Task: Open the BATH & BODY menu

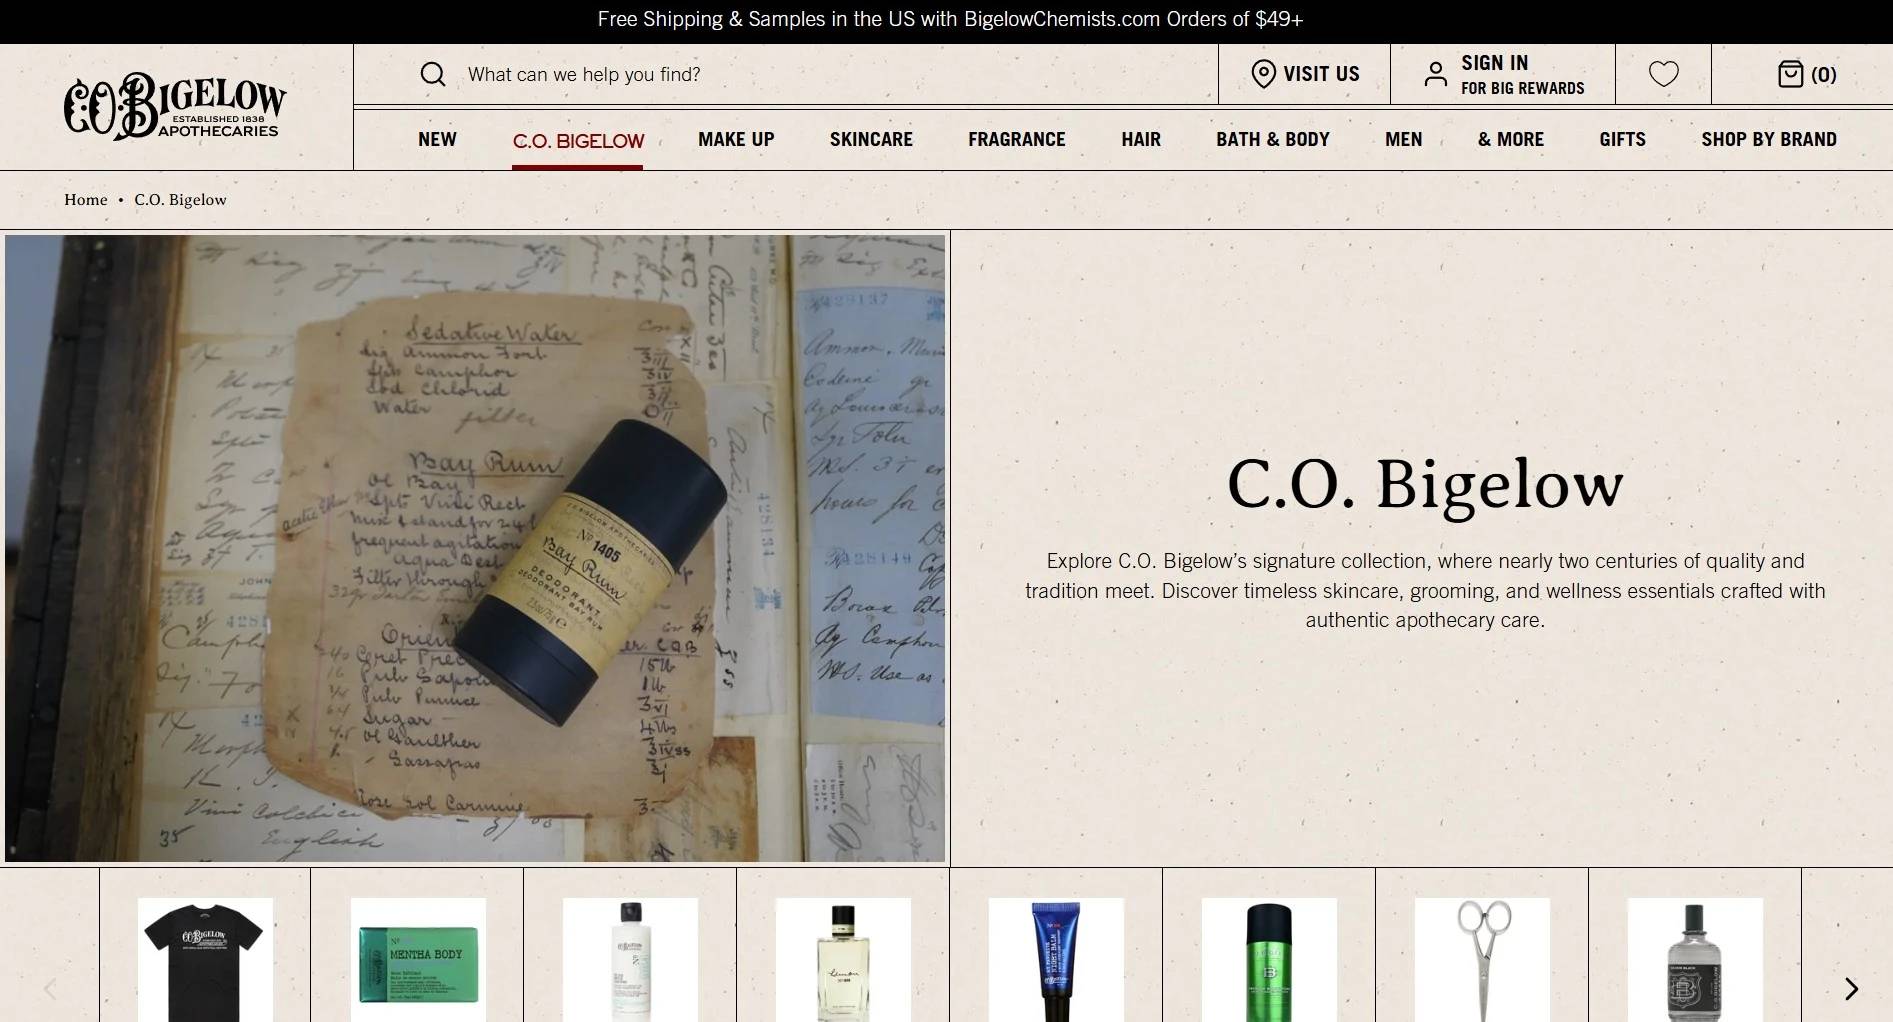Action: click(x=1273, y=140)
